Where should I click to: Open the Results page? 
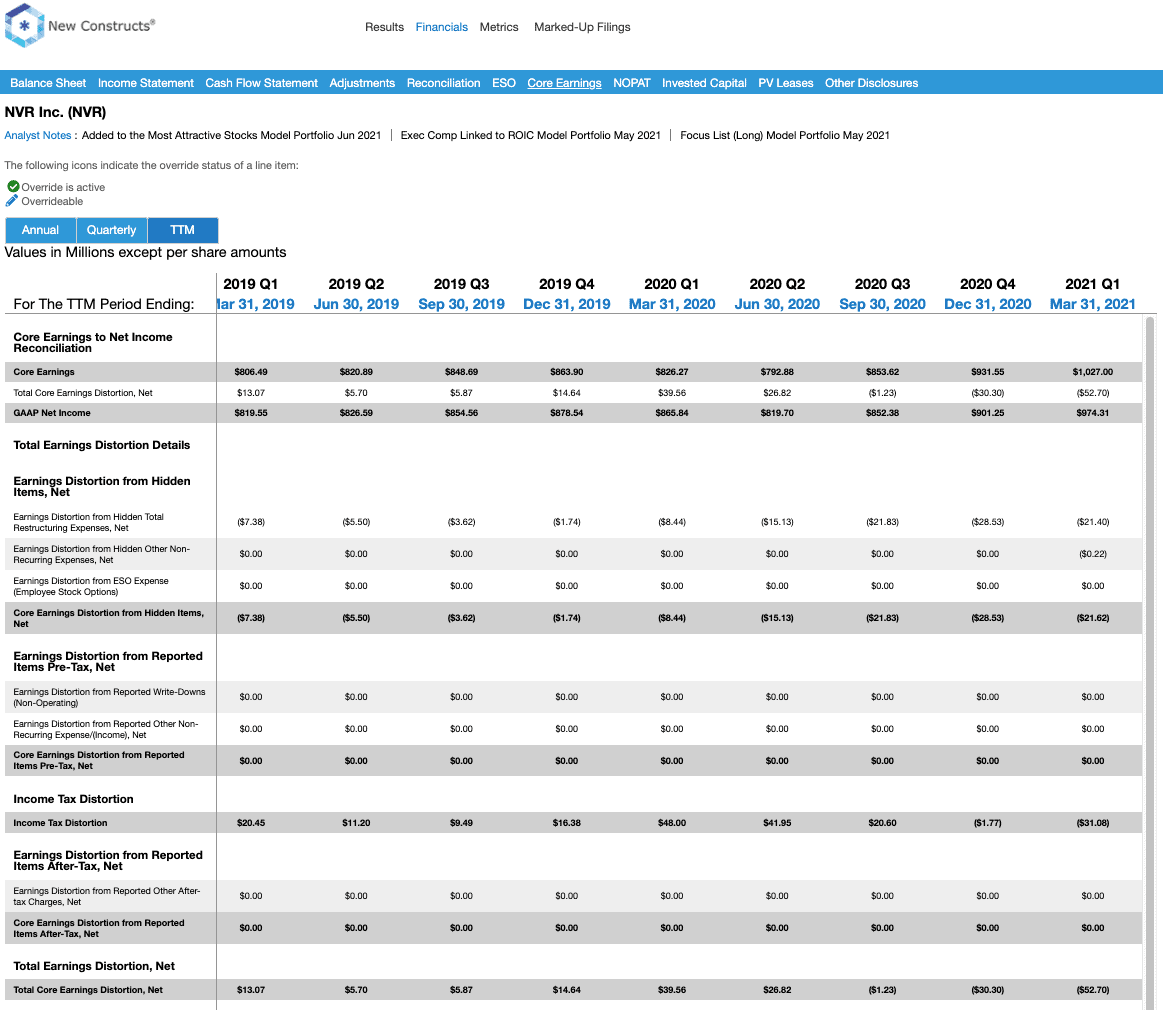click(384, 27)
